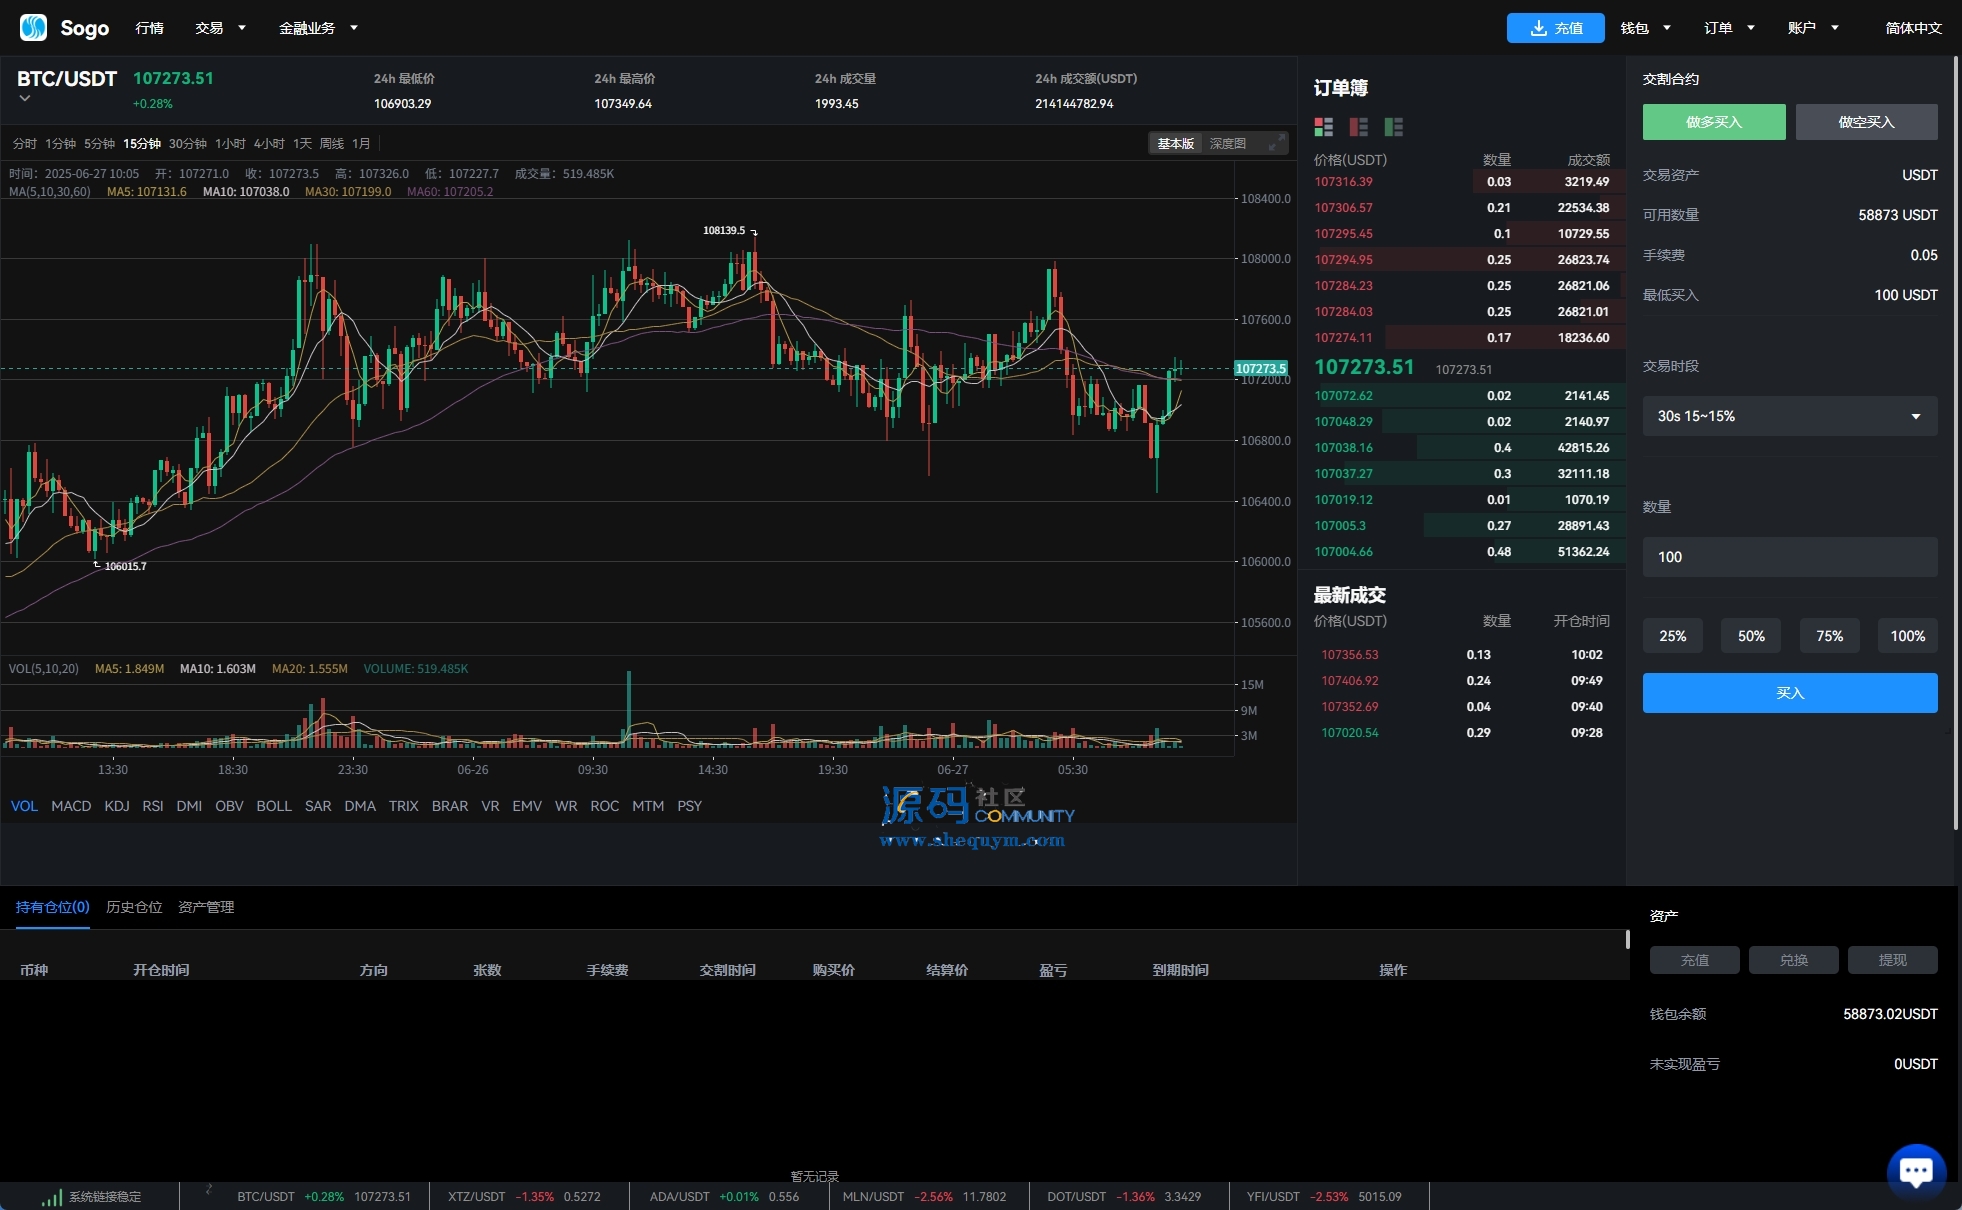Click the signal strength status icon

51,1197
